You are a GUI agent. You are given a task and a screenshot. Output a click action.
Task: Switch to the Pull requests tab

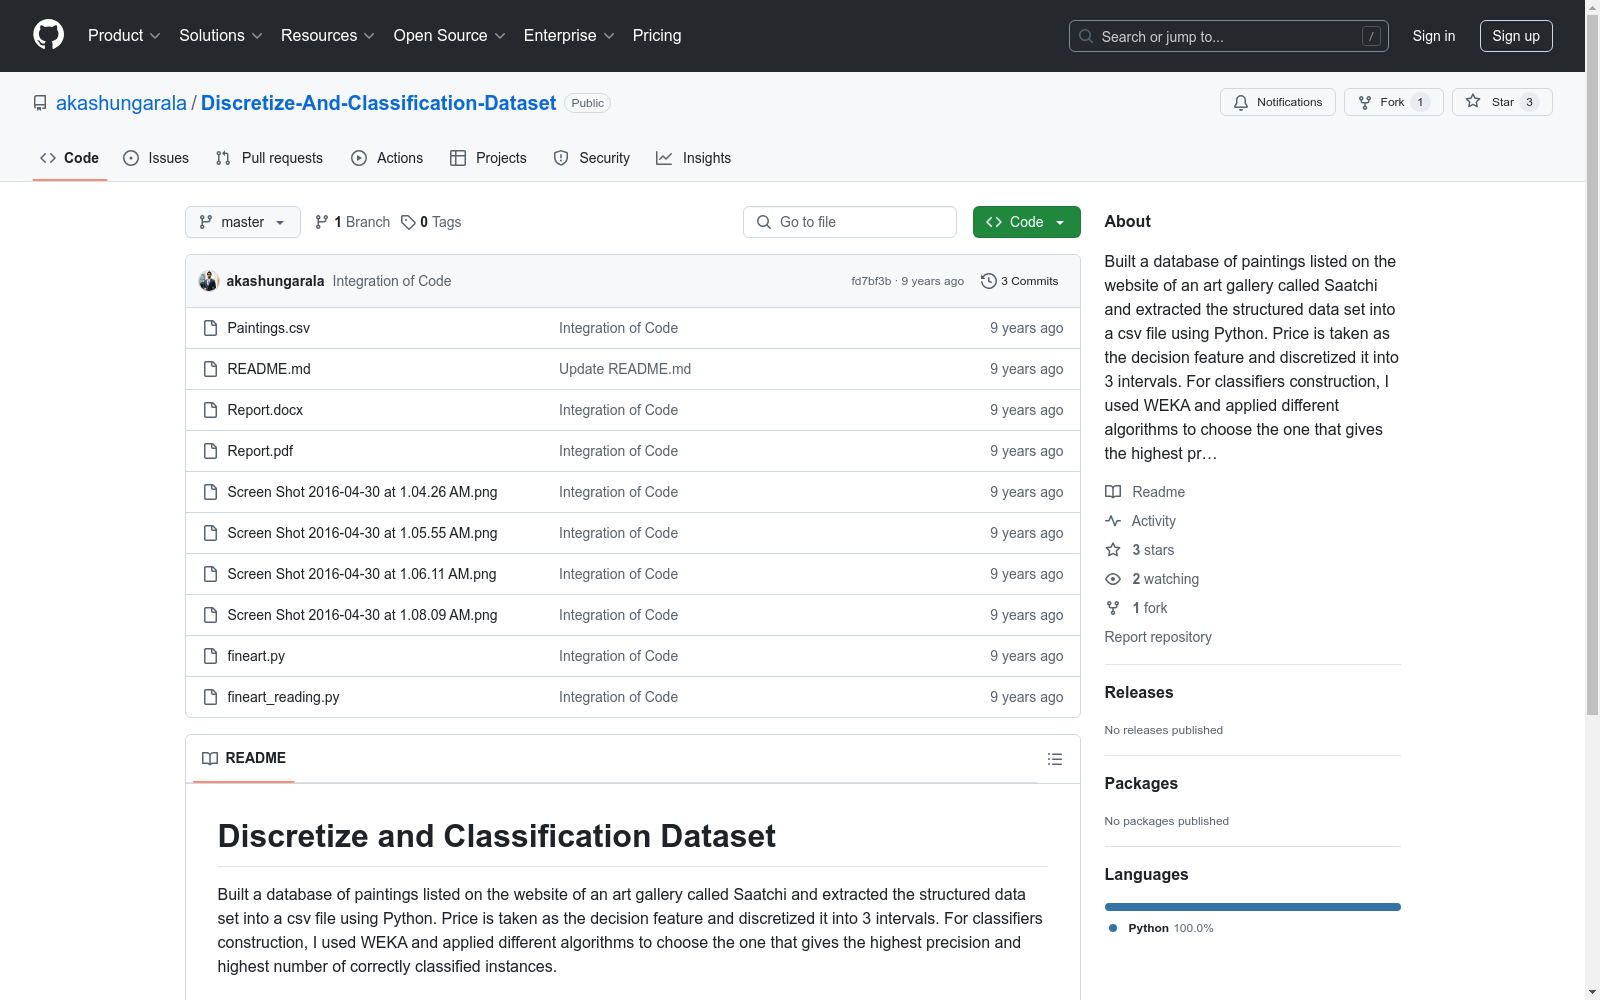click(x=269, y=158)
